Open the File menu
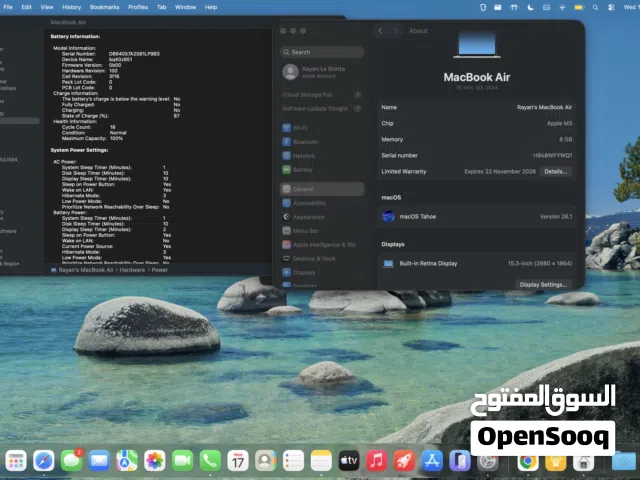640x480 pixels. click(8, 7)
